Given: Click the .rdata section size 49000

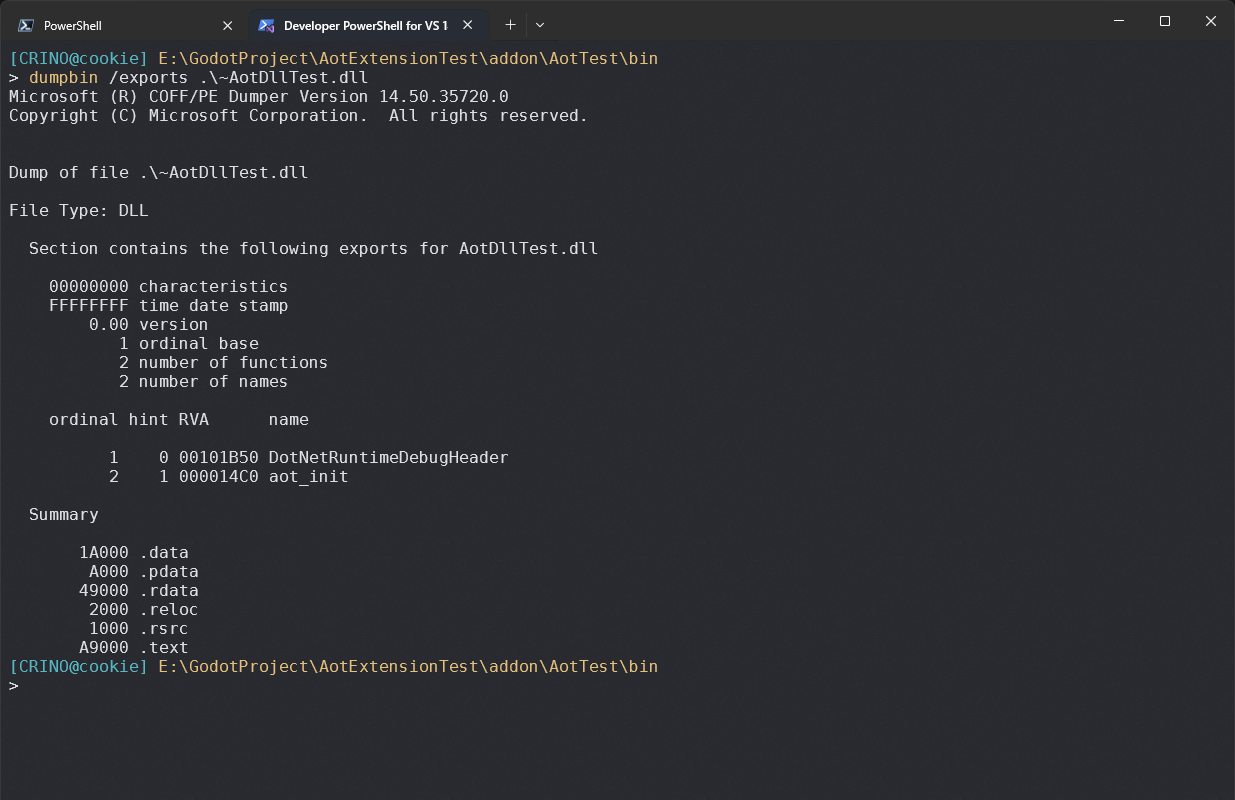Looking at the screenshot, I should [x=103, y=591].
